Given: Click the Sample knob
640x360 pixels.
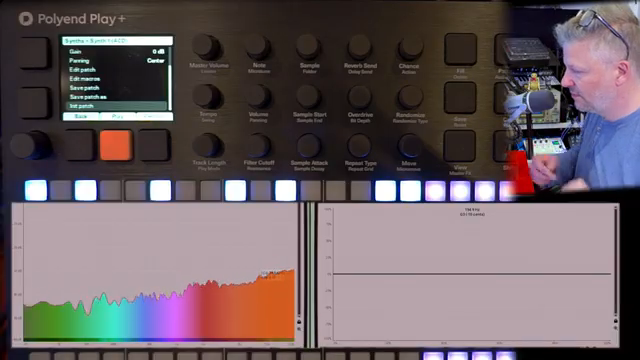Looking at the screenshot, I should [x=309, y=47].
